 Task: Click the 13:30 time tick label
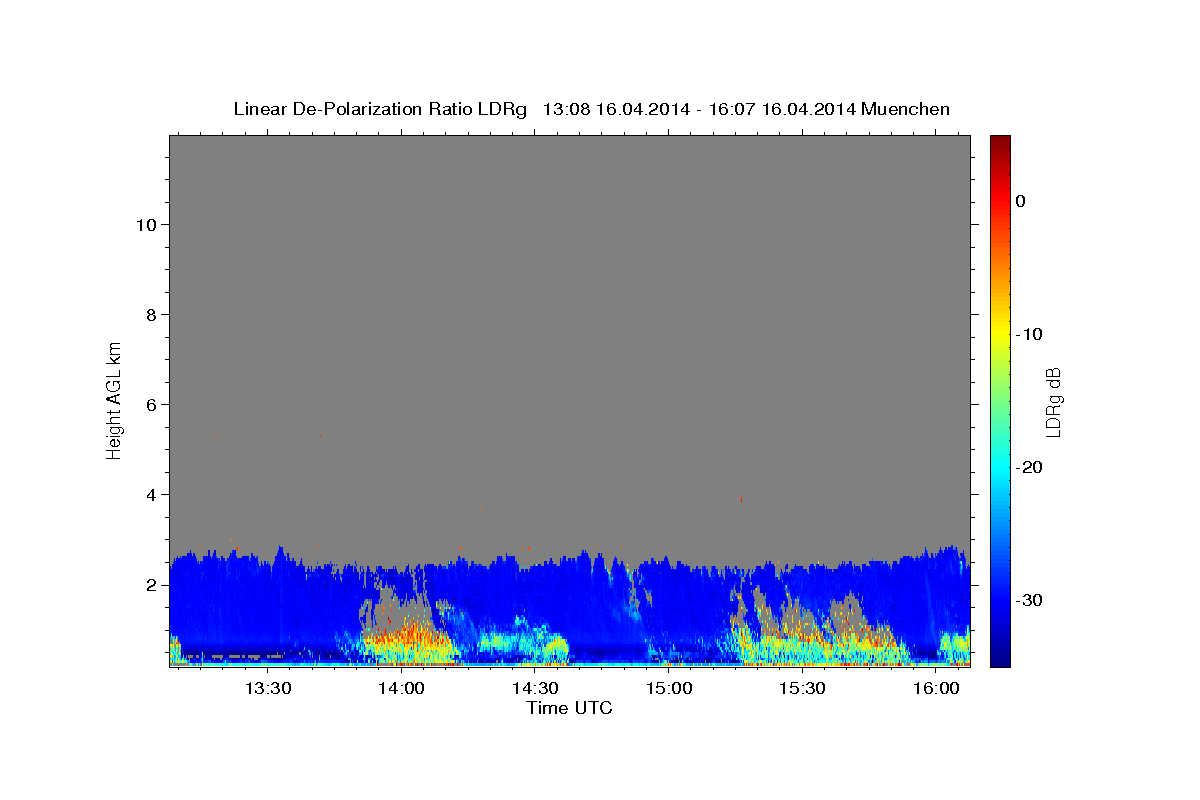(x=269, y=689)
